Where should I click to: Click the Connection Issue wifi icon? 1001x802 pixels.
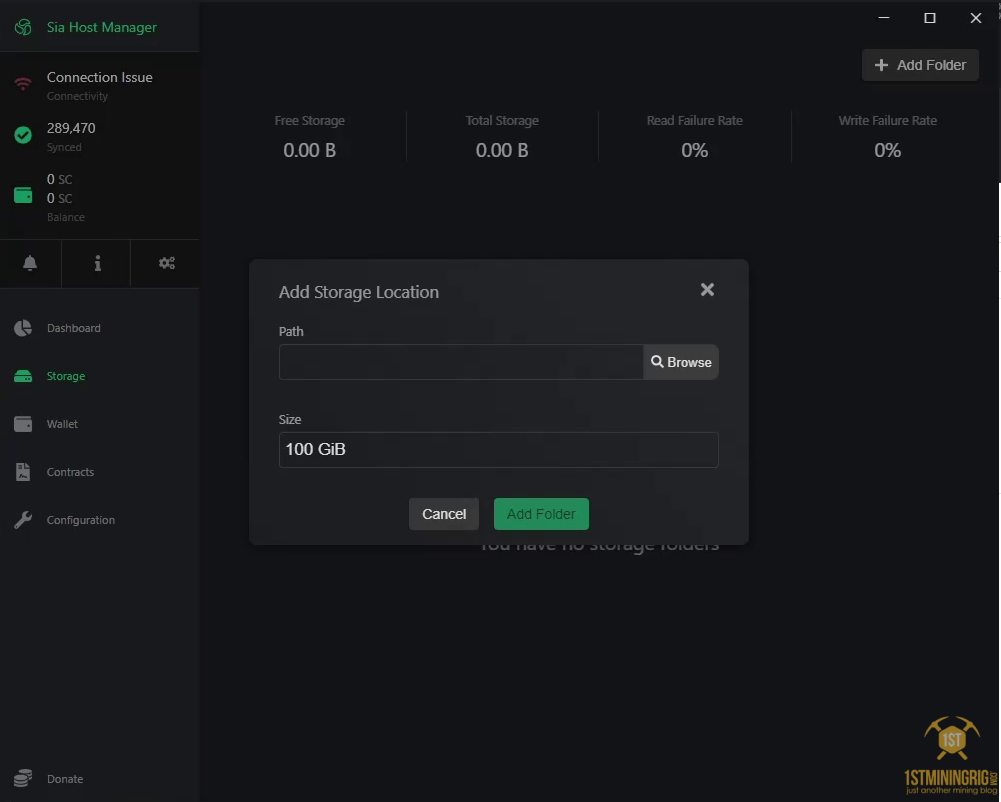(23, 84)
